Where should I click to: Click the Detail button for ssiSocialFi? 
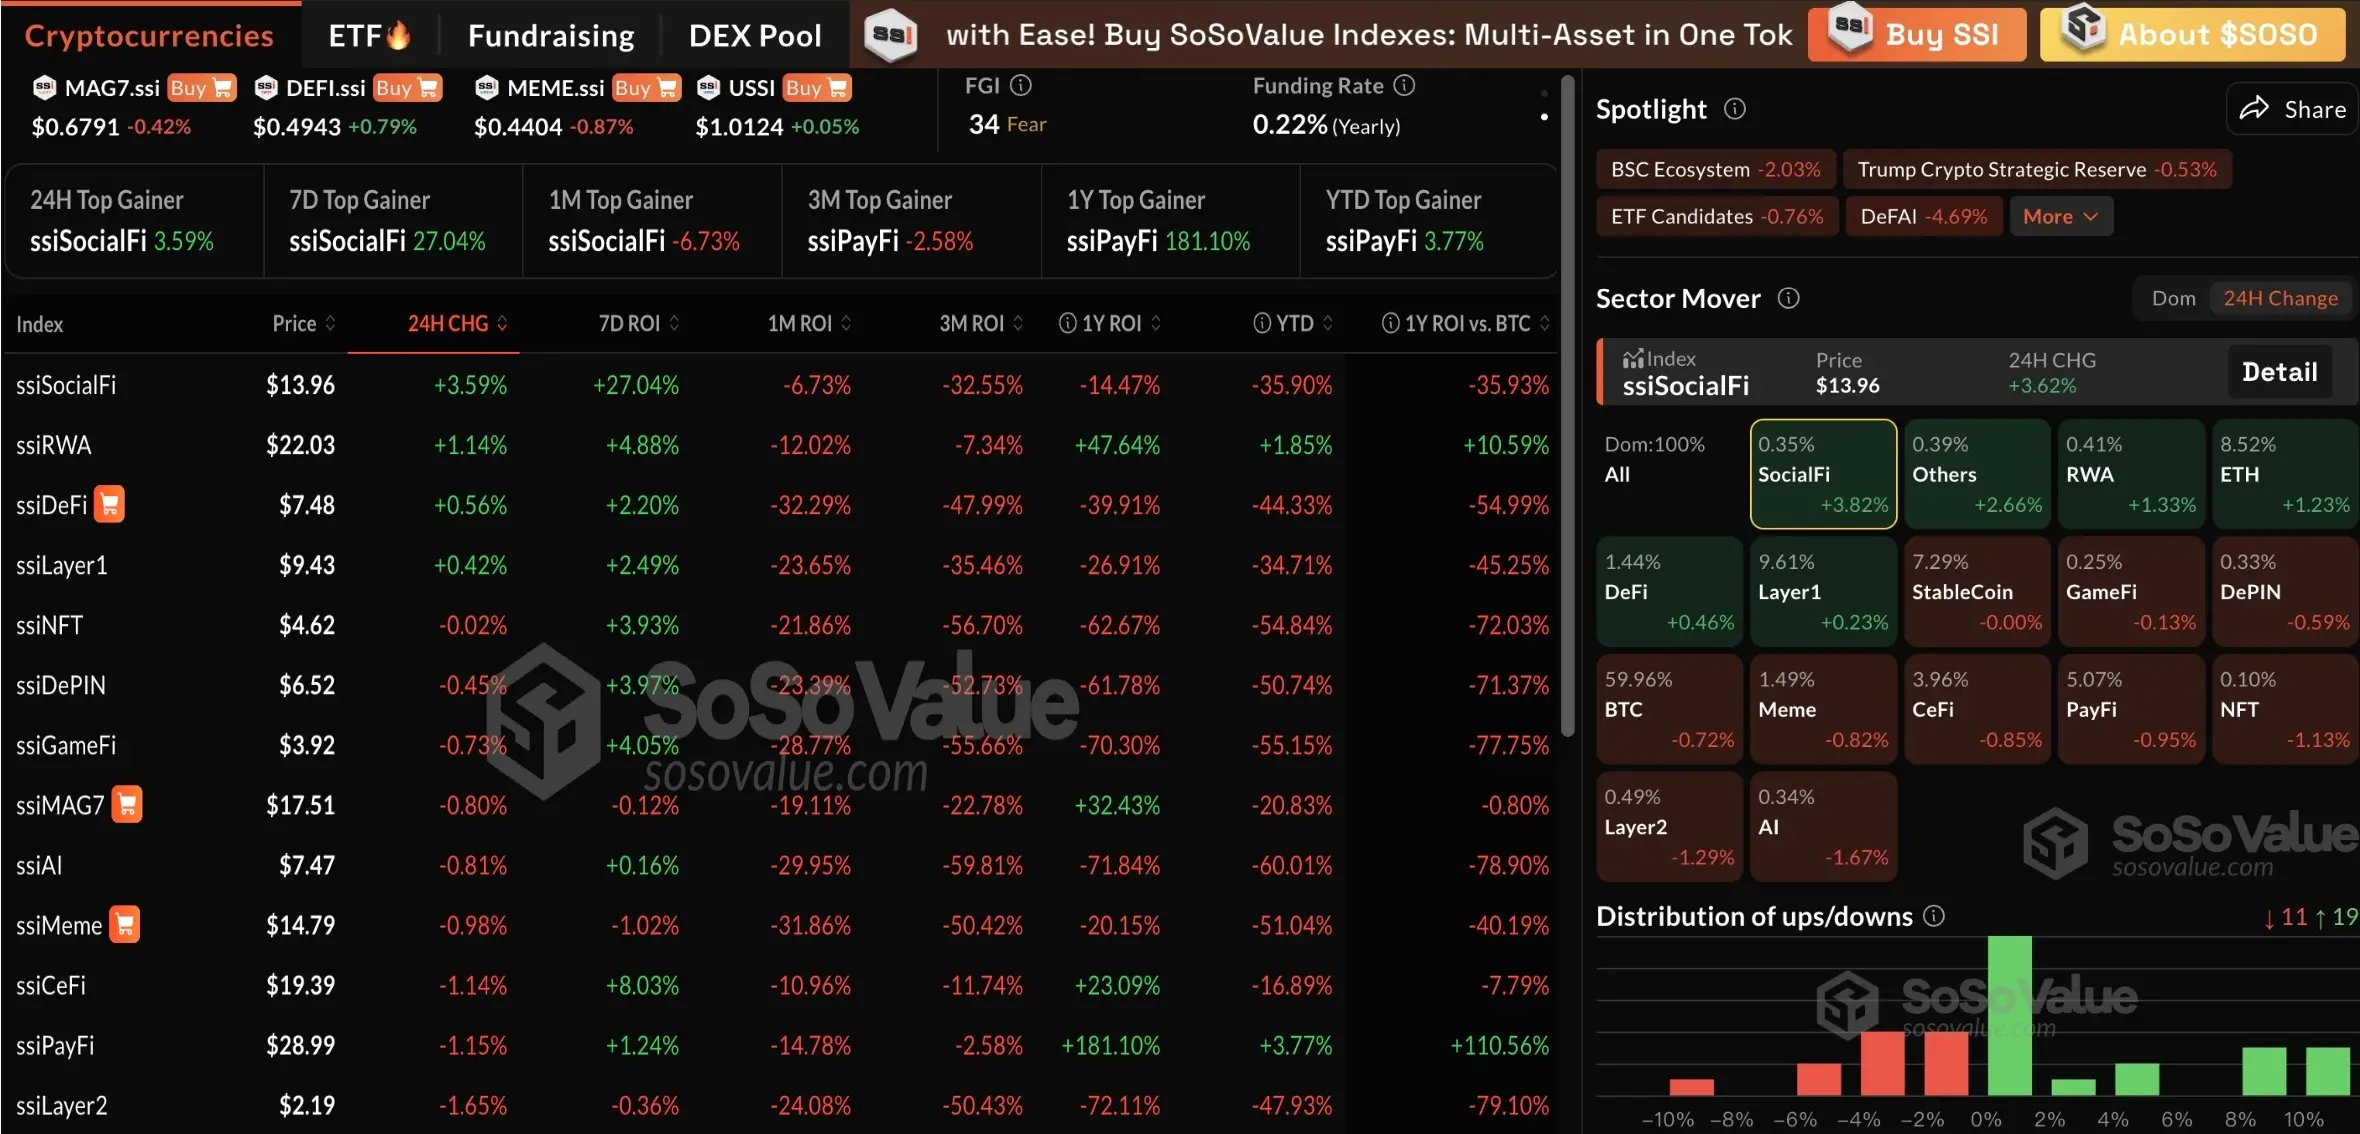(x=2279, y=372)
